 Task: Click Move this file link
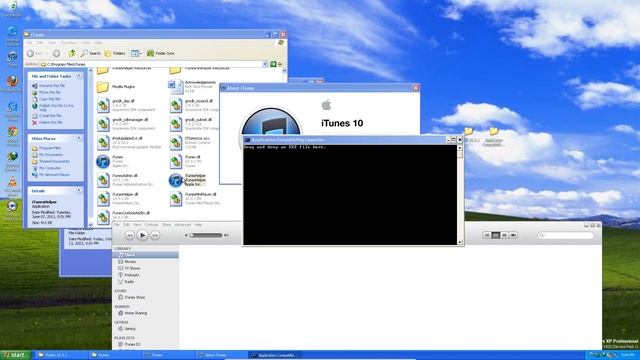pos(47,92)
